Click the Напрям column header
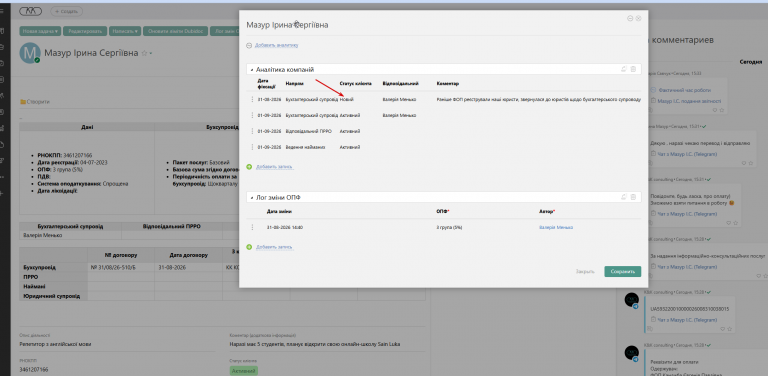The image size is (768, 376). click(x=294, y=84)
